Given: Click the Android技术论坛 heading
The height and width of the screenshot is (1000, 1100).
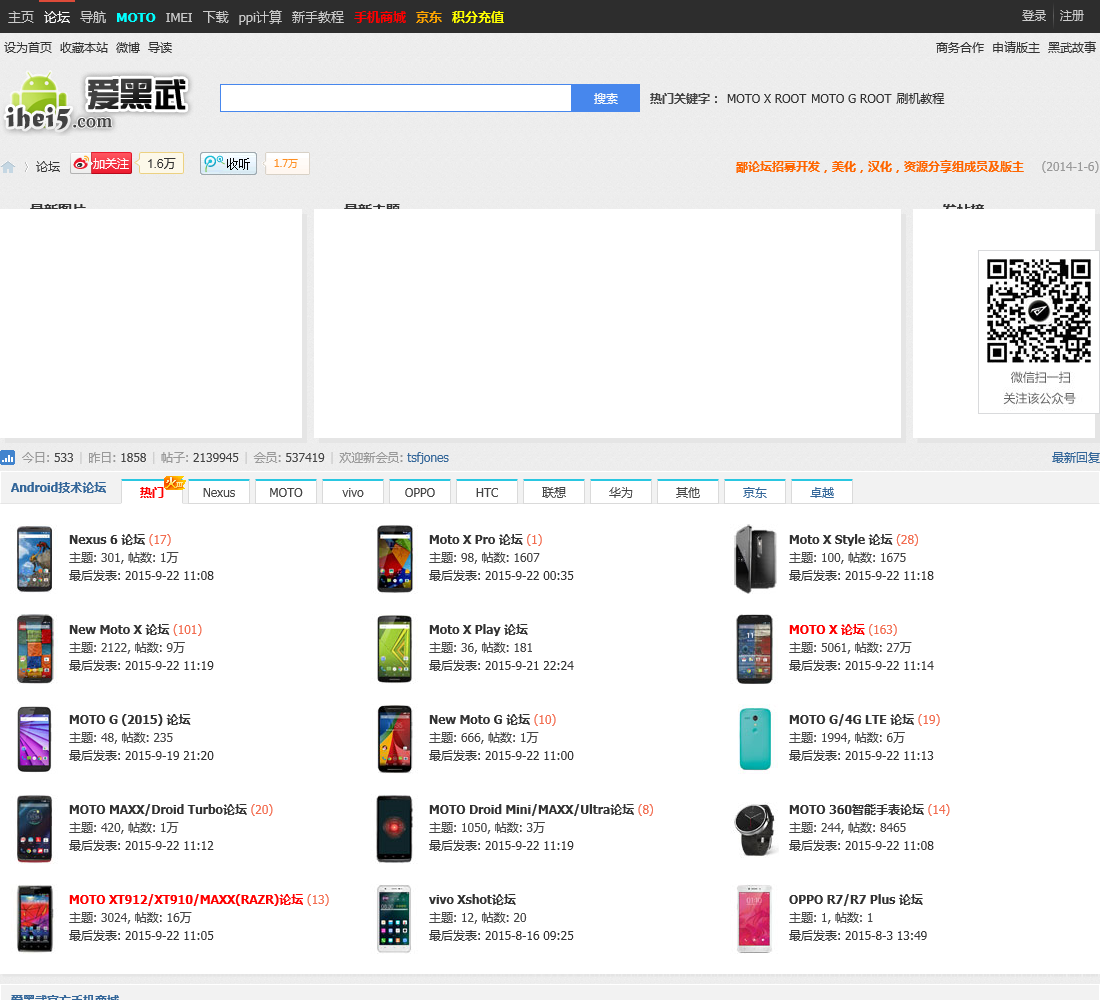Looking at the screenshot, I should click(x=58, y=488).
